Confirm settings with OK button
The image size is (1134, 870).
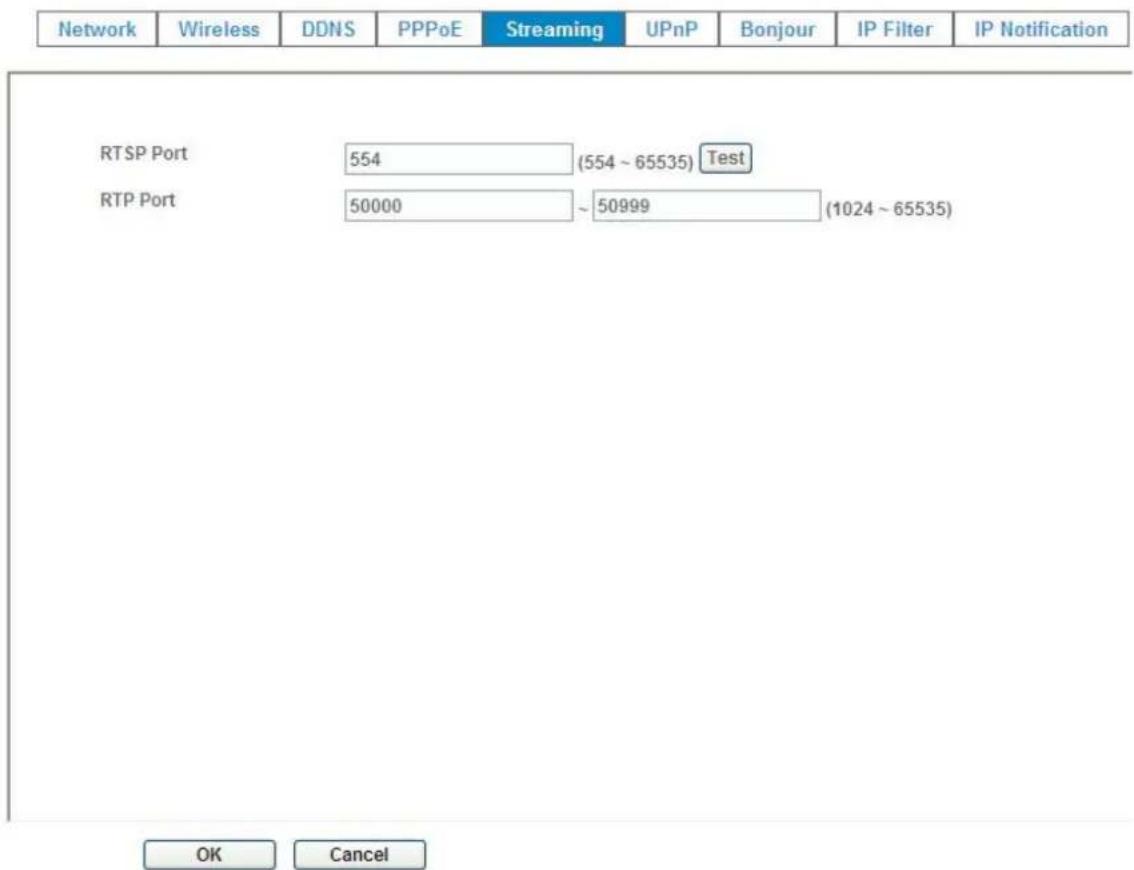point(209,855)
